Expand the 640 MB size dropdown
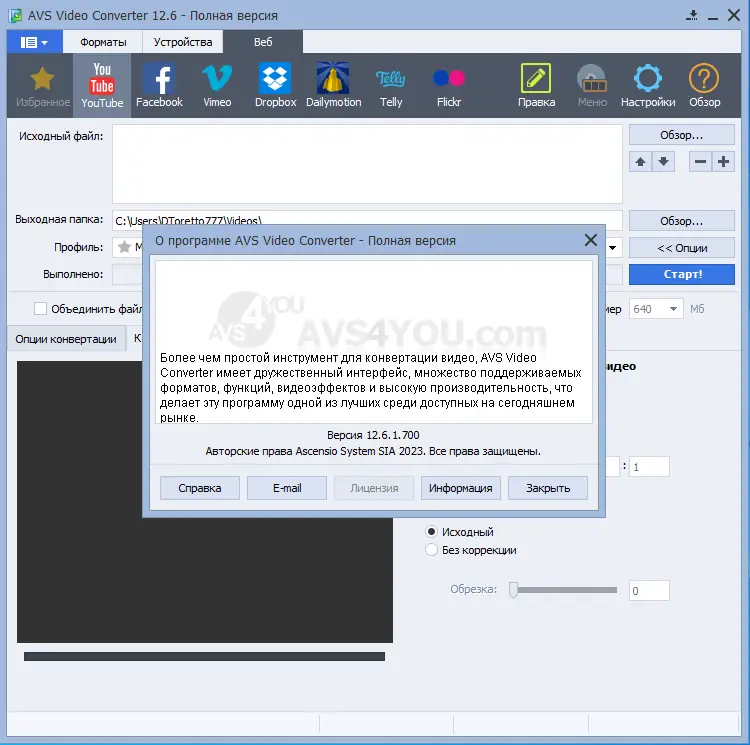 pyautogui.click(x=673, y=309)
